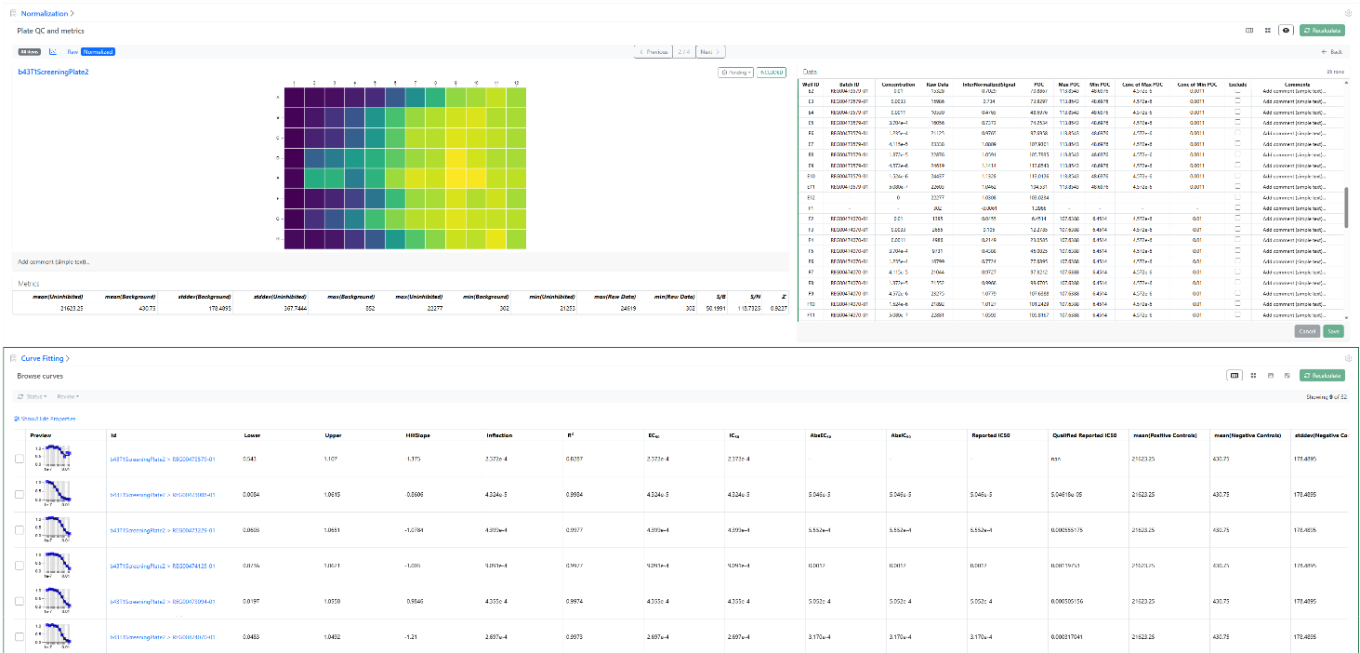Sort curves by HillSlope column header

coord(417,435)
